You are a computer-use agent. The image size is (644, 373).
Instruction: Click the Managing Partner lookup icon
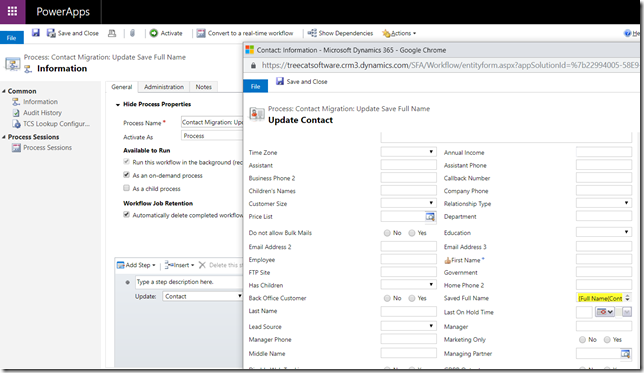point(625,353)
